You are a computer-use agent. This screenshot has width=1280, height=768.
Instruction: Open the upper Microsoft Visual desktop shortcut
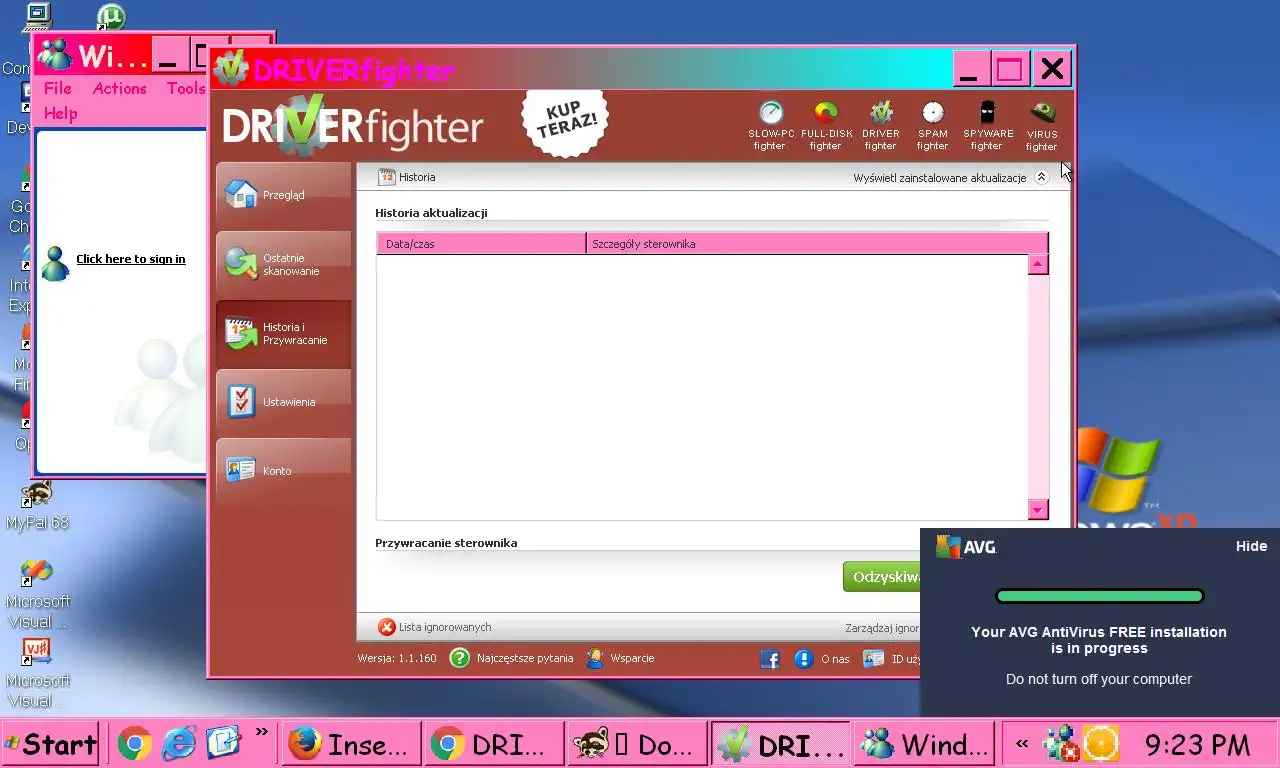tap(37, 594)
